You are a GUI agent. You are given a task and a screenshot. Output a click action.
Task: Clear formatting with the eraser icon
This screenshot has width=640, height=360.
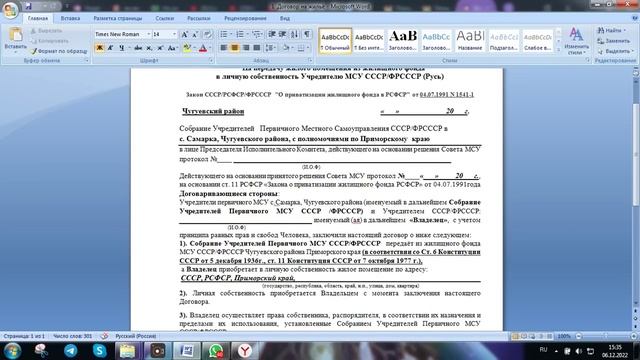[x=208, y=34]
